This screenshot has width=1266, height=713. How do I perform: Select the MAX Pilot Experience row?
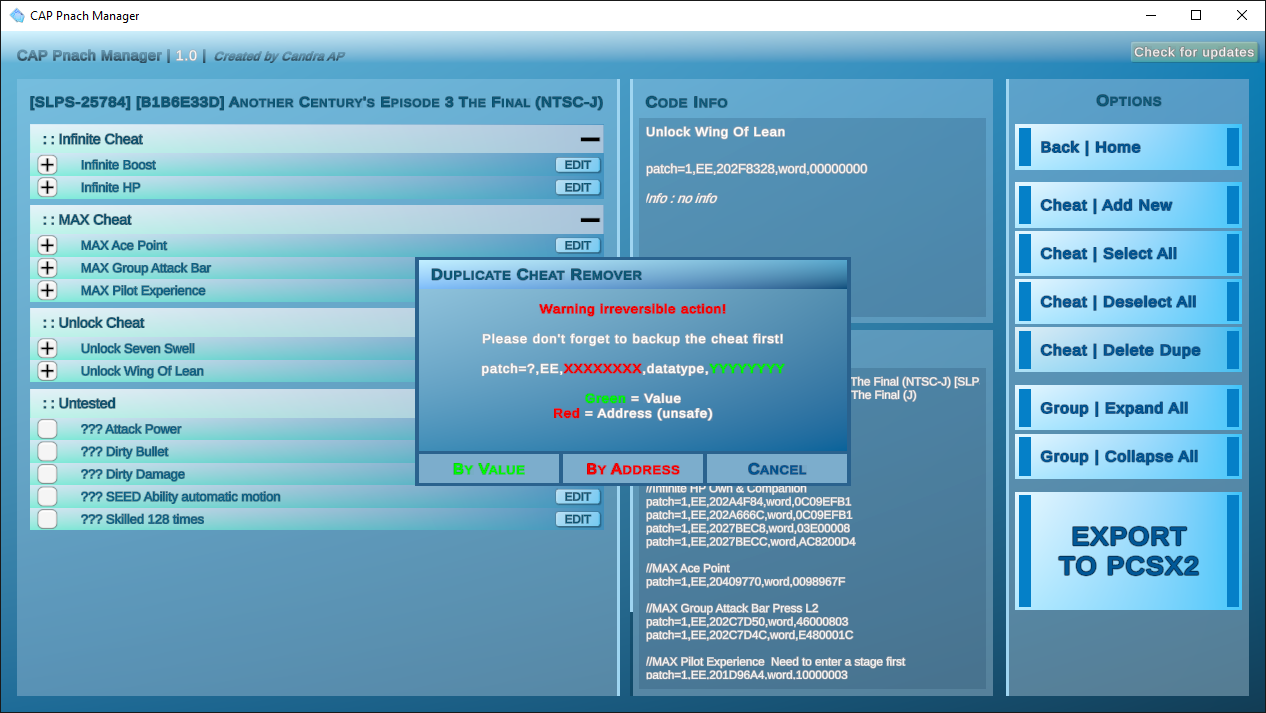point(223,290)
